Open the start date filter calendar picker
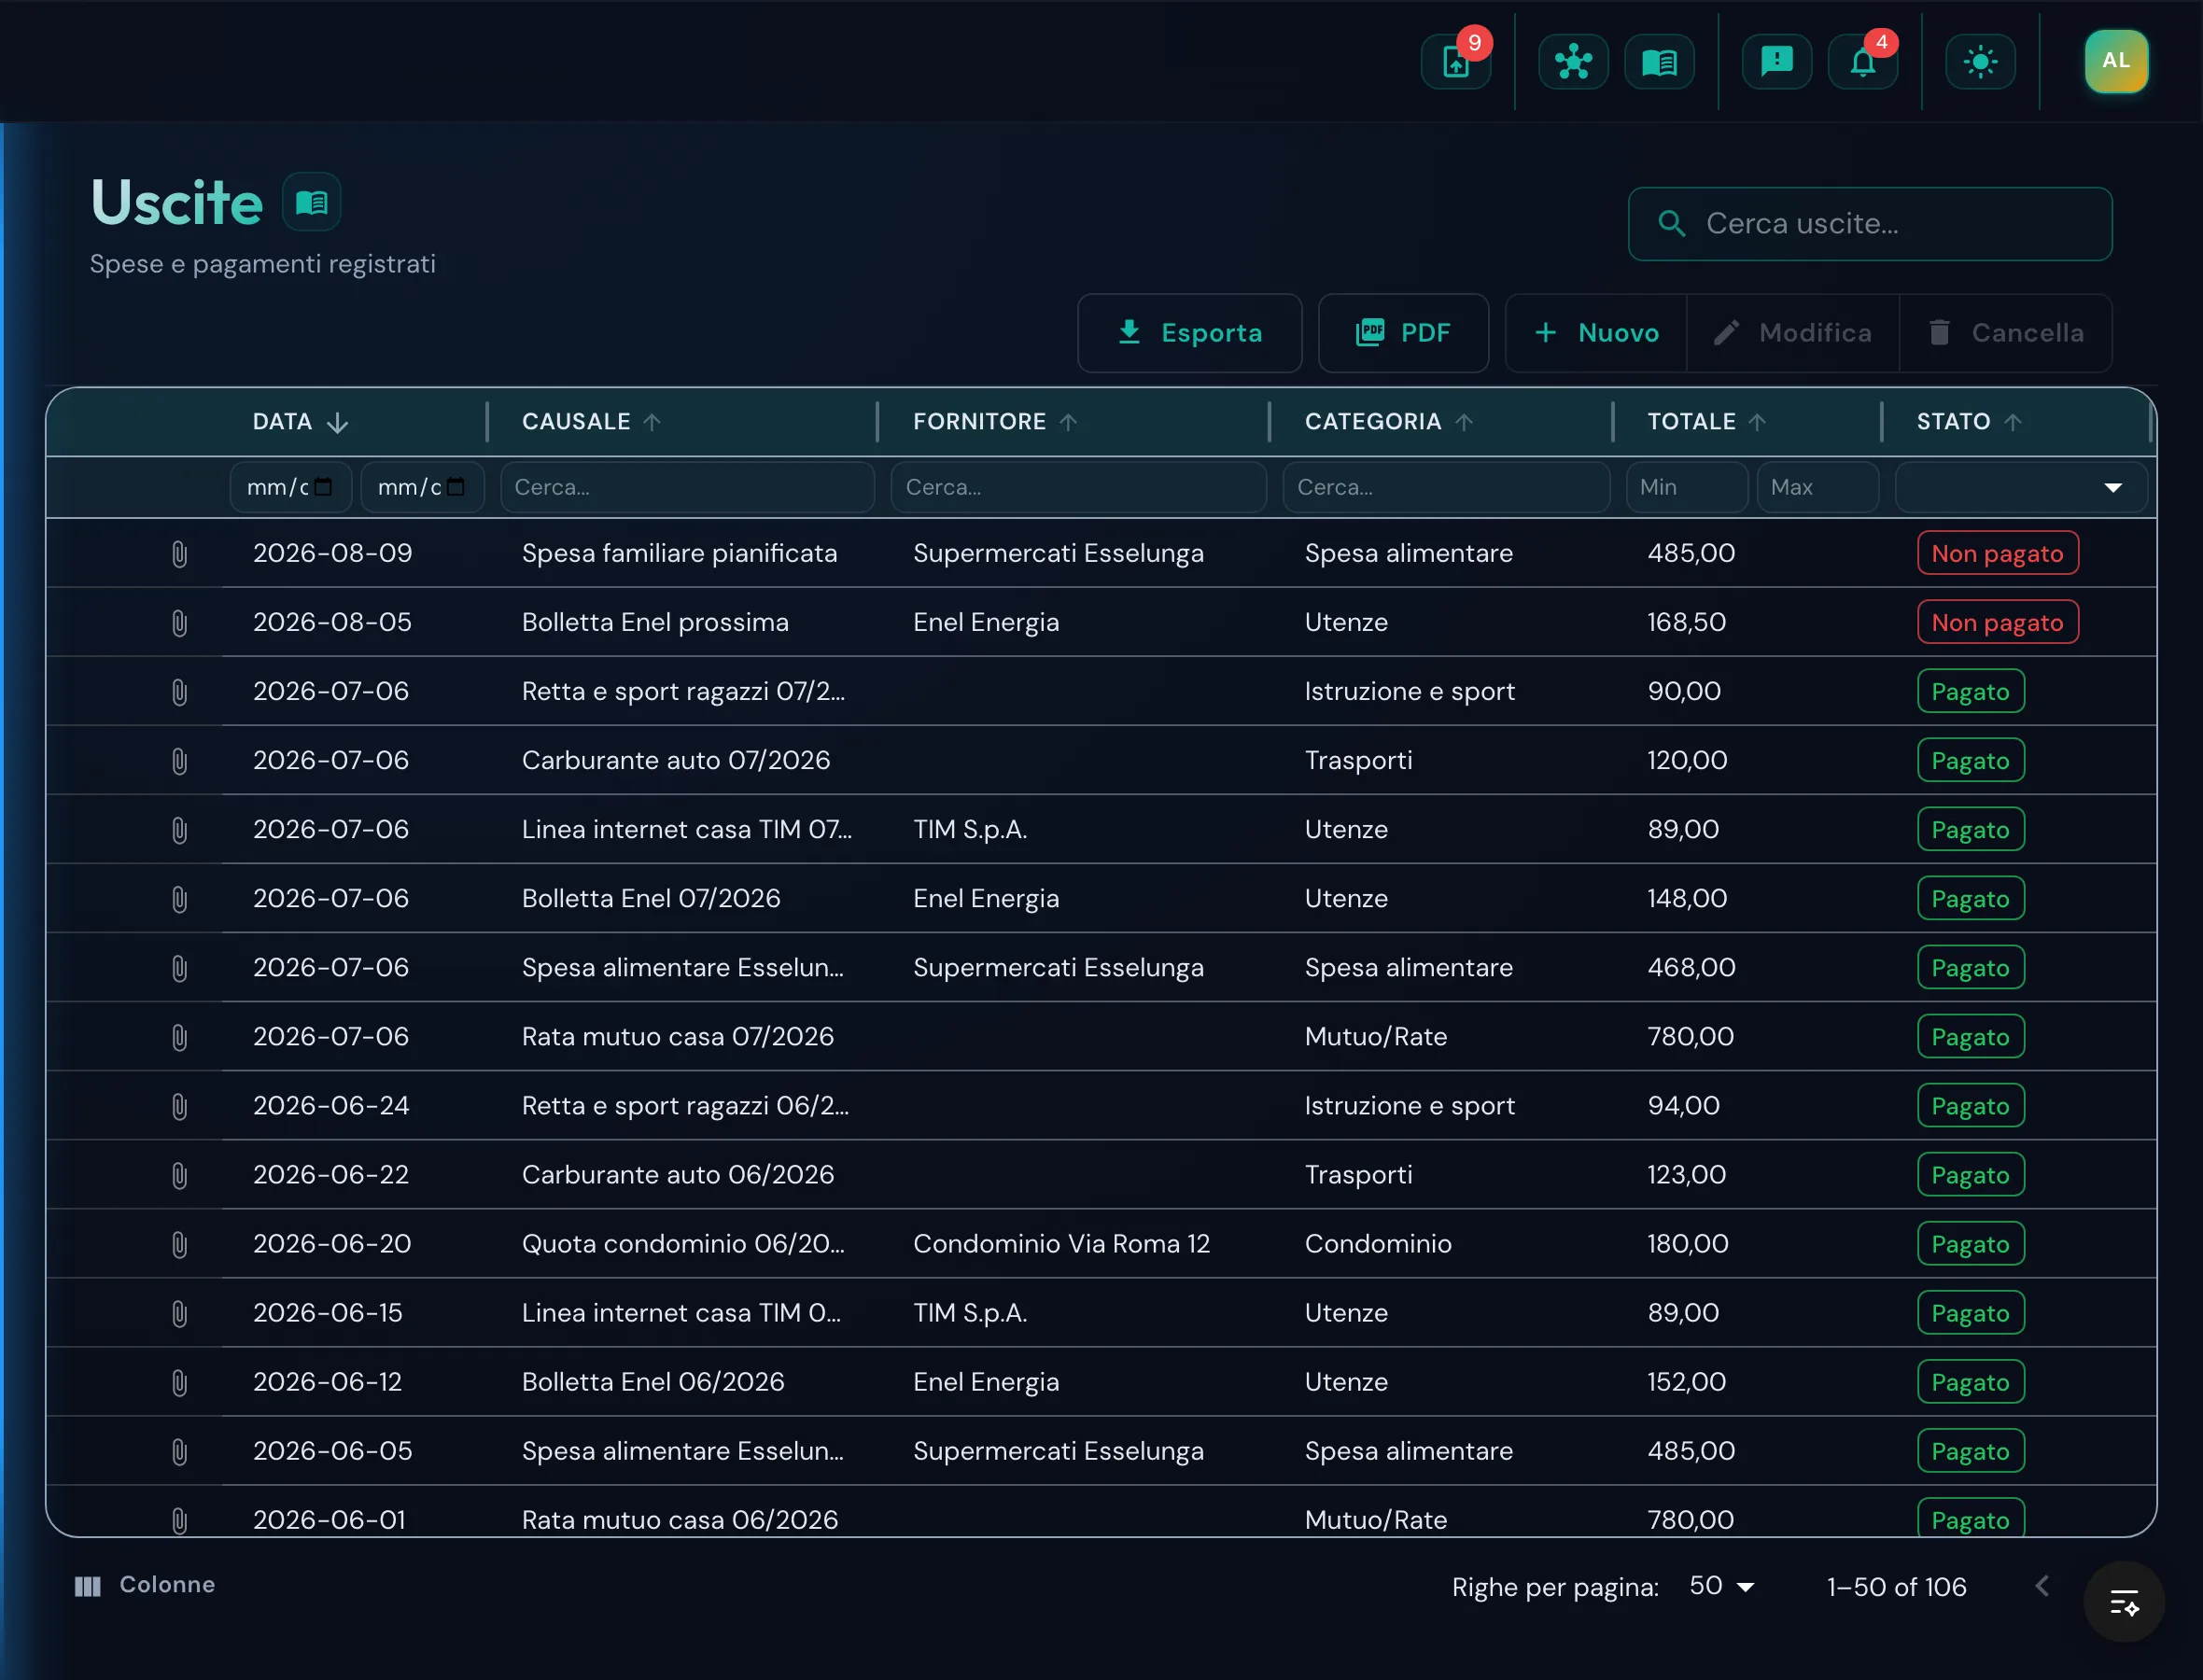The height and width of the screenshot is (1680, 2203). coord(322,487)
